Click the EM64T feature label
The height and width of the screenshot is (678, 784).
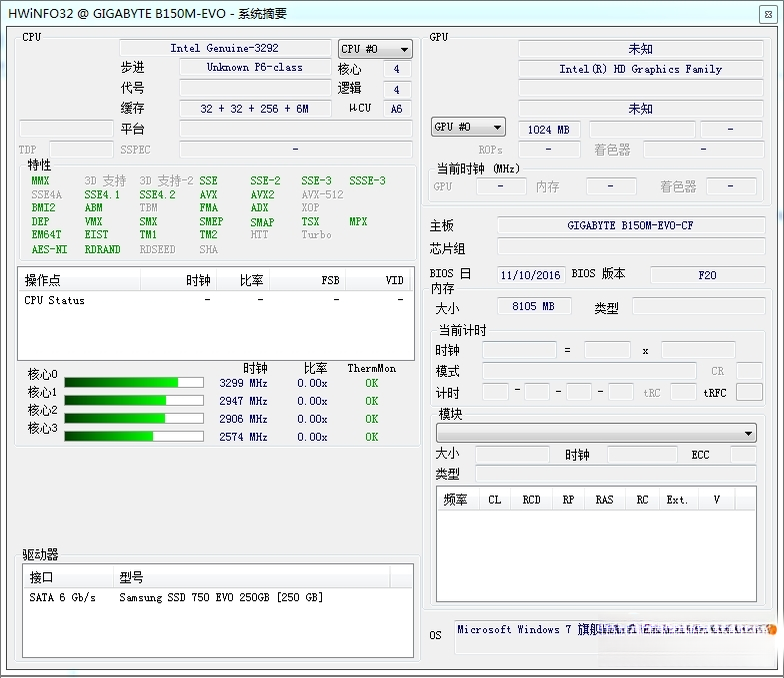coord(46,234)
